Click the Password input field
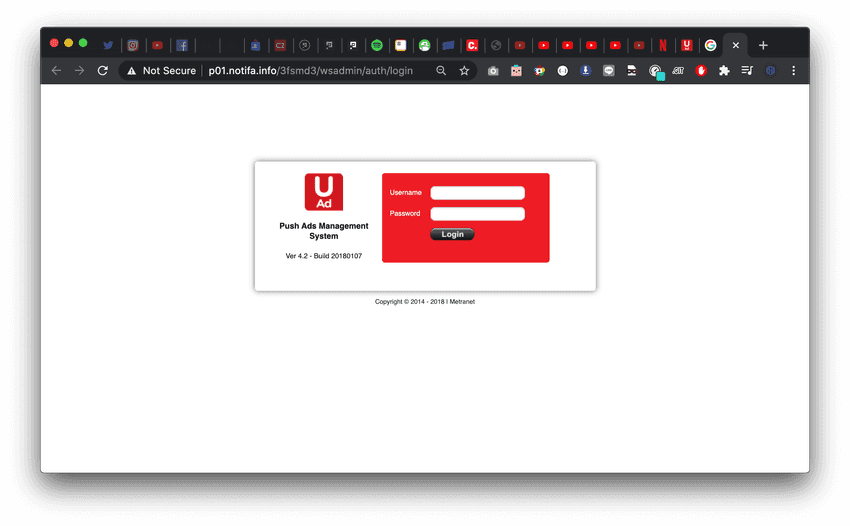The width and height of the screenshot is (850, 526). (x=477, y=213)
